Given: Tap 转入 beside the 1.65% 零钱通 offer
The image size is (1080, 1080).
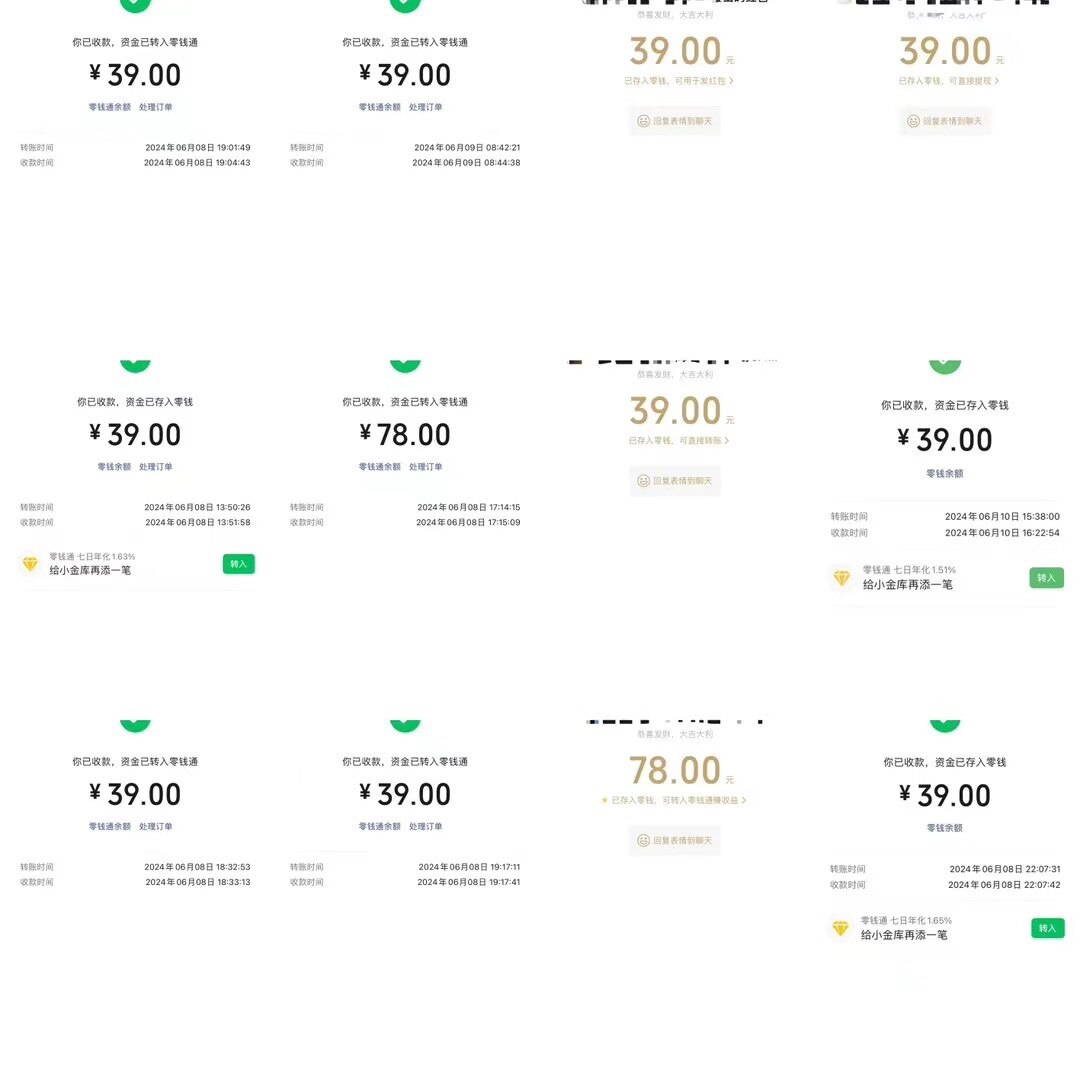Looking at the screenshot, I should (x=1048, y=928).
